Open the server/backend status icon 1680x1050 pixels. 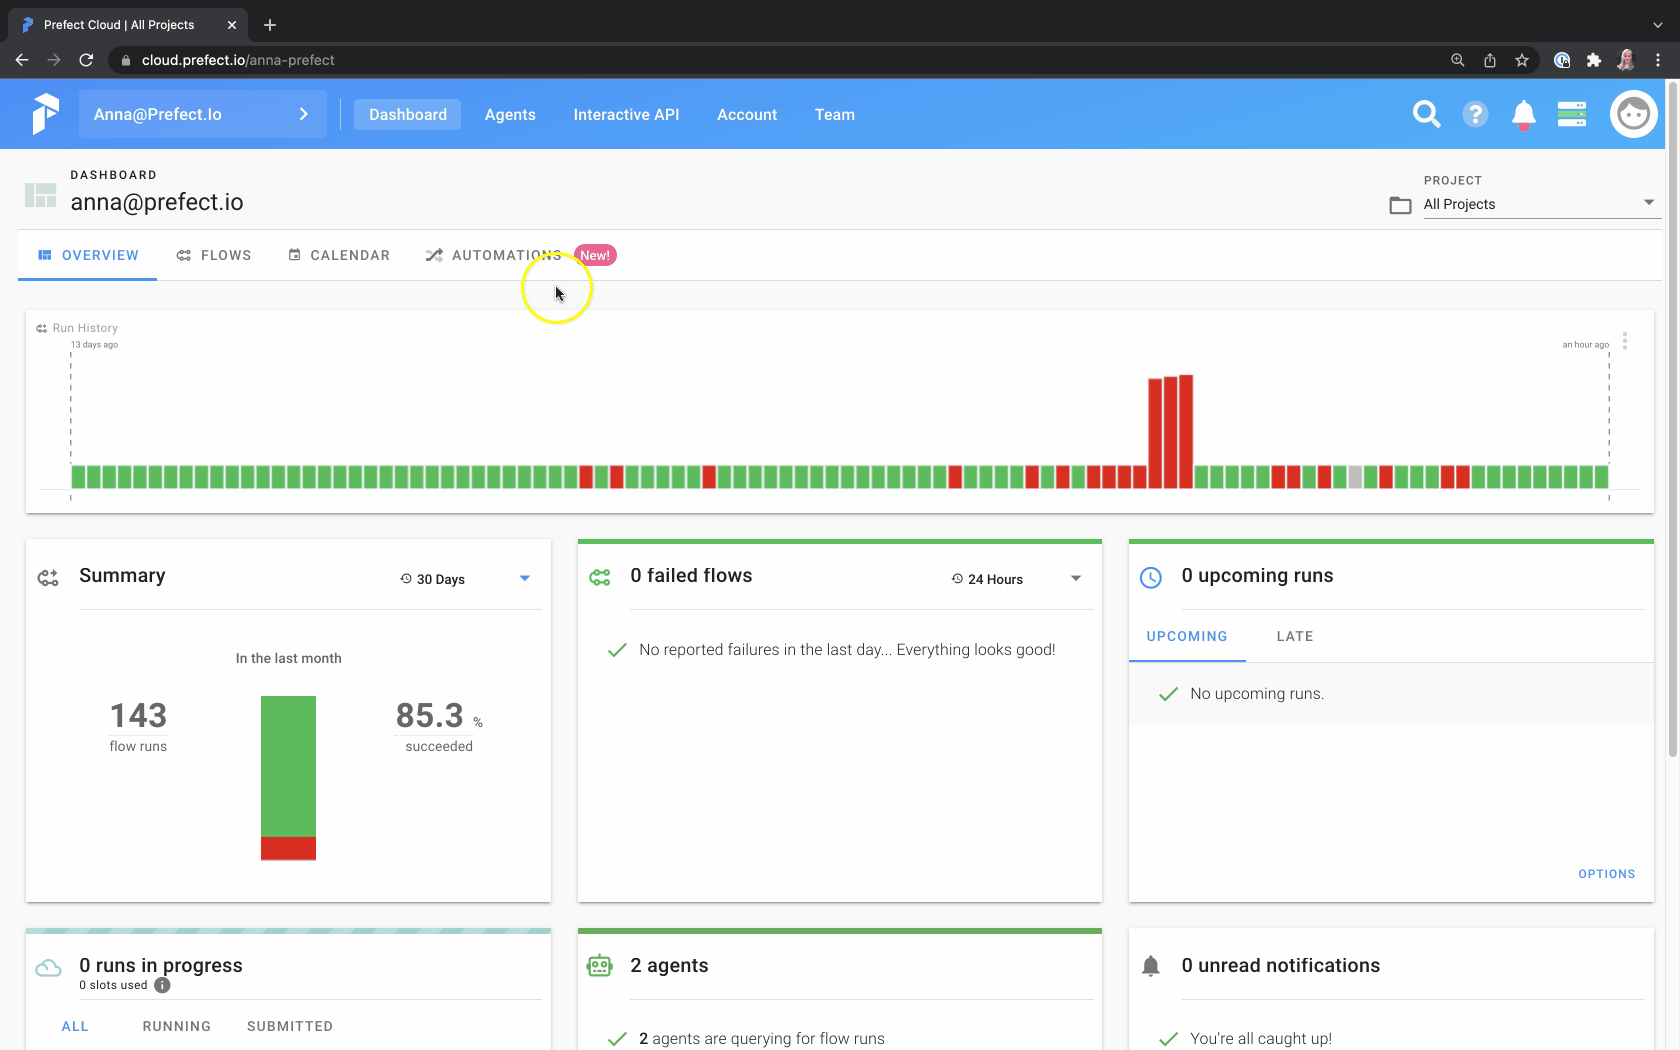(1572, 114)
